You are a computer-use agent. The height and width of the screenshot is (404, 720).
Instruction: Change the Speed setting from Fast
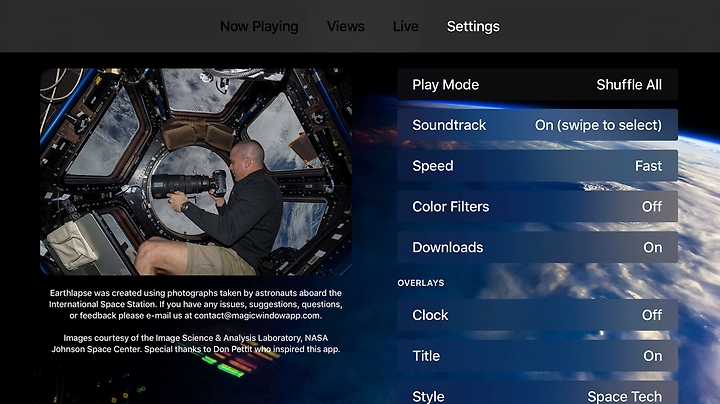tap(537, 166)
